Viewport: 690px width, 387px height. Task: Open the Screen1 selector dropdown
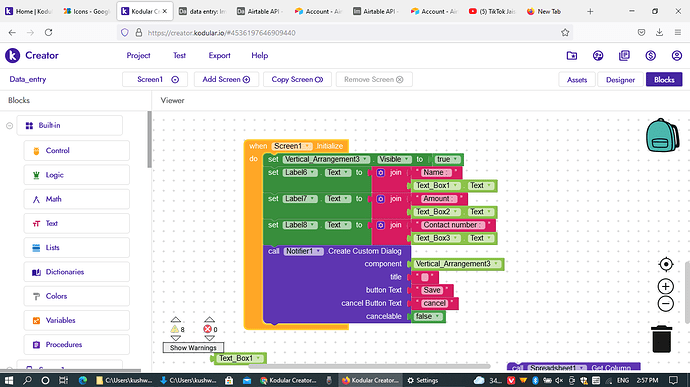pos(154,79)
